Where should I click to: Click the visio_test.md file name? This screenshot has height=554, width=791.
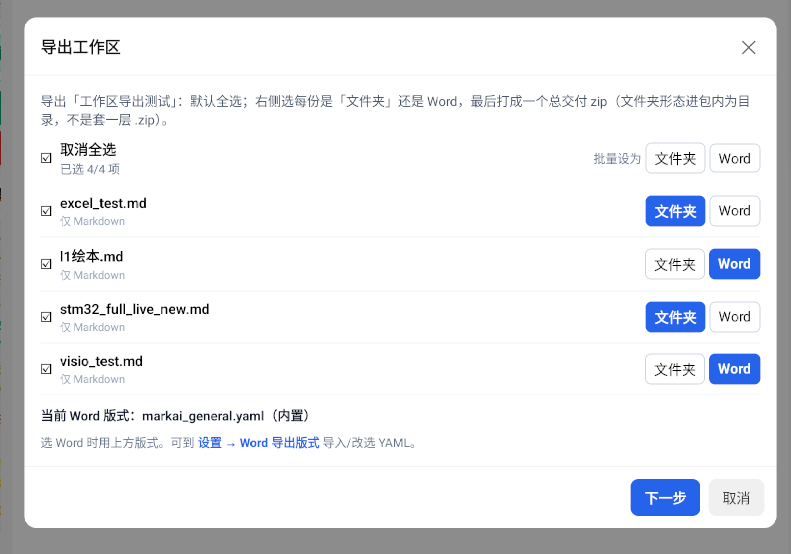[x=101, y=361]
